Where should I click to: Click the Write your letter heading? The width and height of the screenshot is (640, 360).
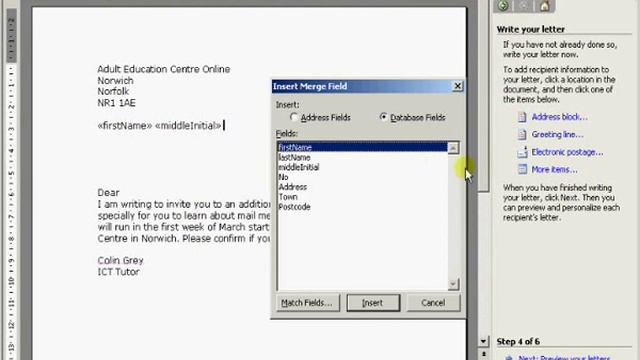(531, 29)
